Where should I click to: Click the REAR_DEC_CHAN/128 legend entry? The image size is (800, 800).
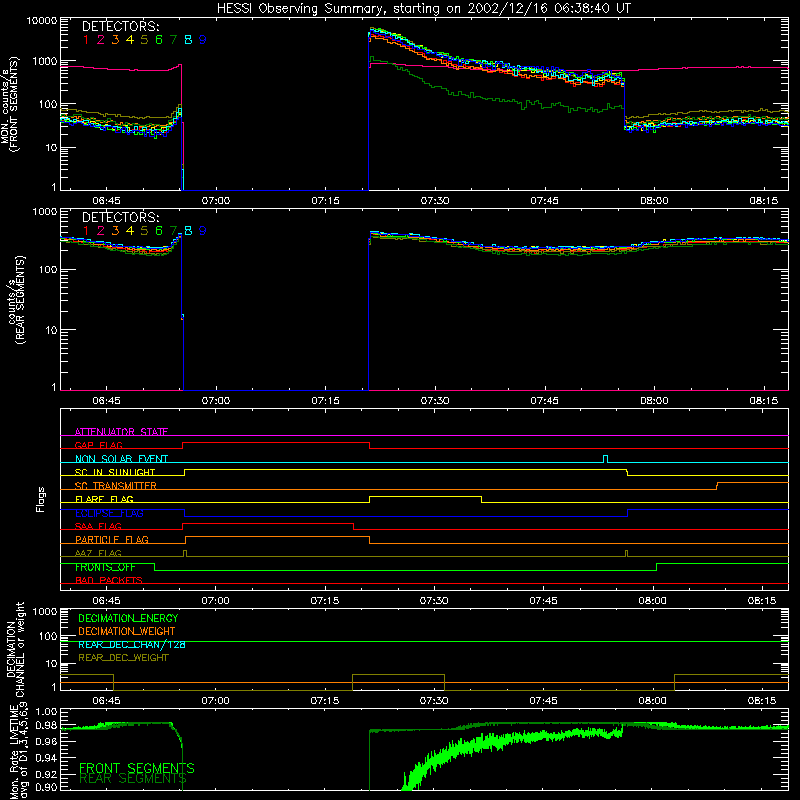[132, 644]
